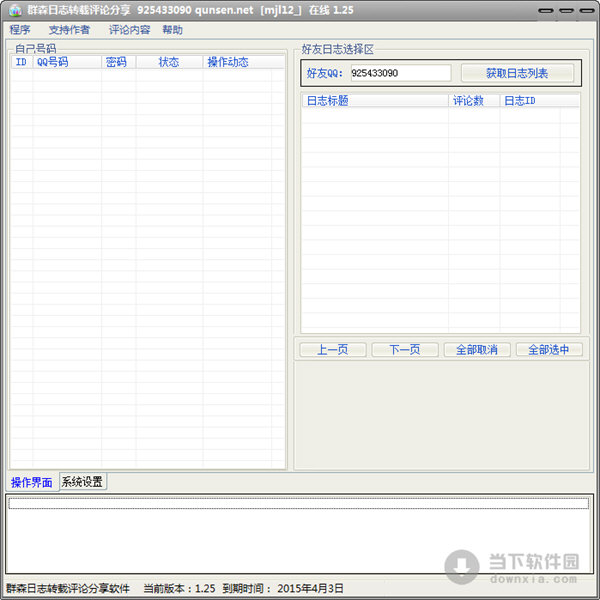Screen dimensions: 600x600
Task: Minimize the window using leftmost title button
Action: pyautogui.click(x=546, y=10)
